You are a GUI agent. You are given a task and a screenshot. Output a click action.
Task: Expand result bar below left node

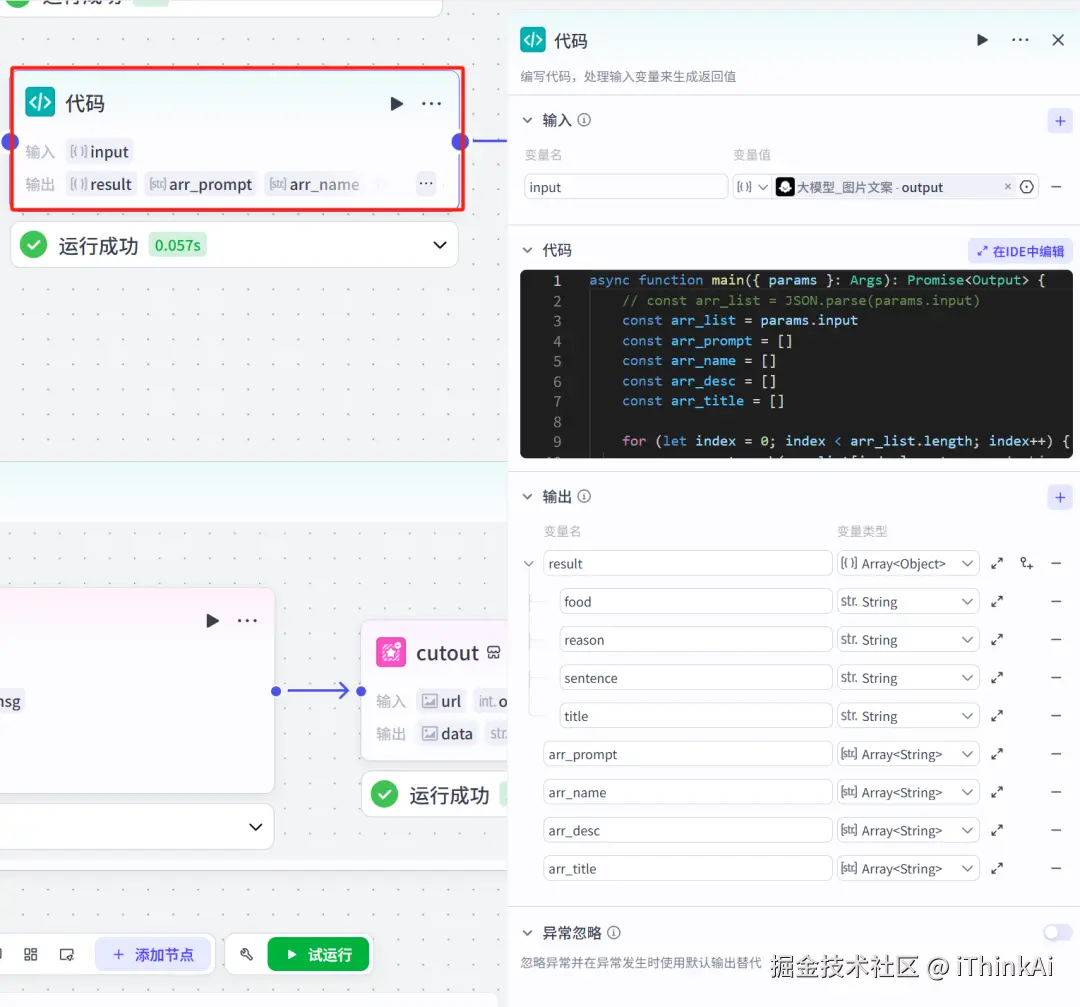(256, 827)
